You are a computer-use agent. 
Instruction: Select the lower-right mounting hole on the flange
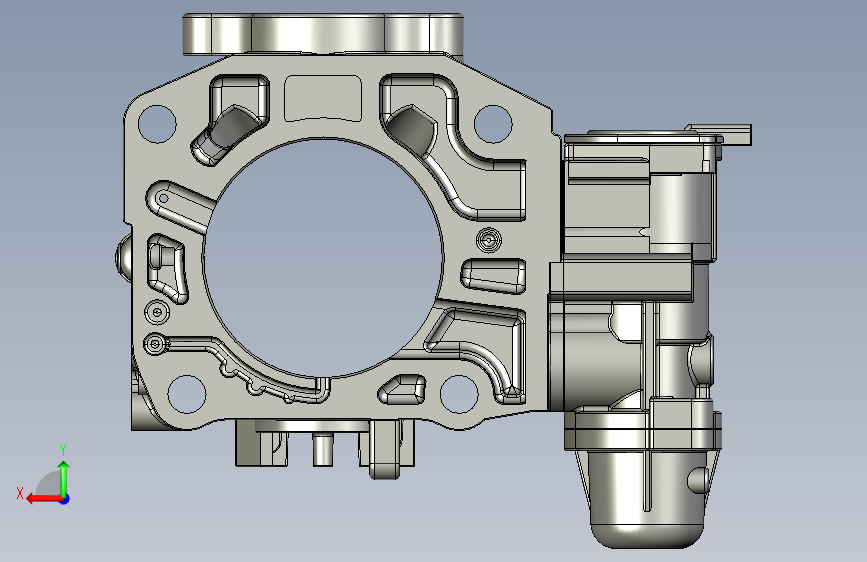click(x=459, y=394)
